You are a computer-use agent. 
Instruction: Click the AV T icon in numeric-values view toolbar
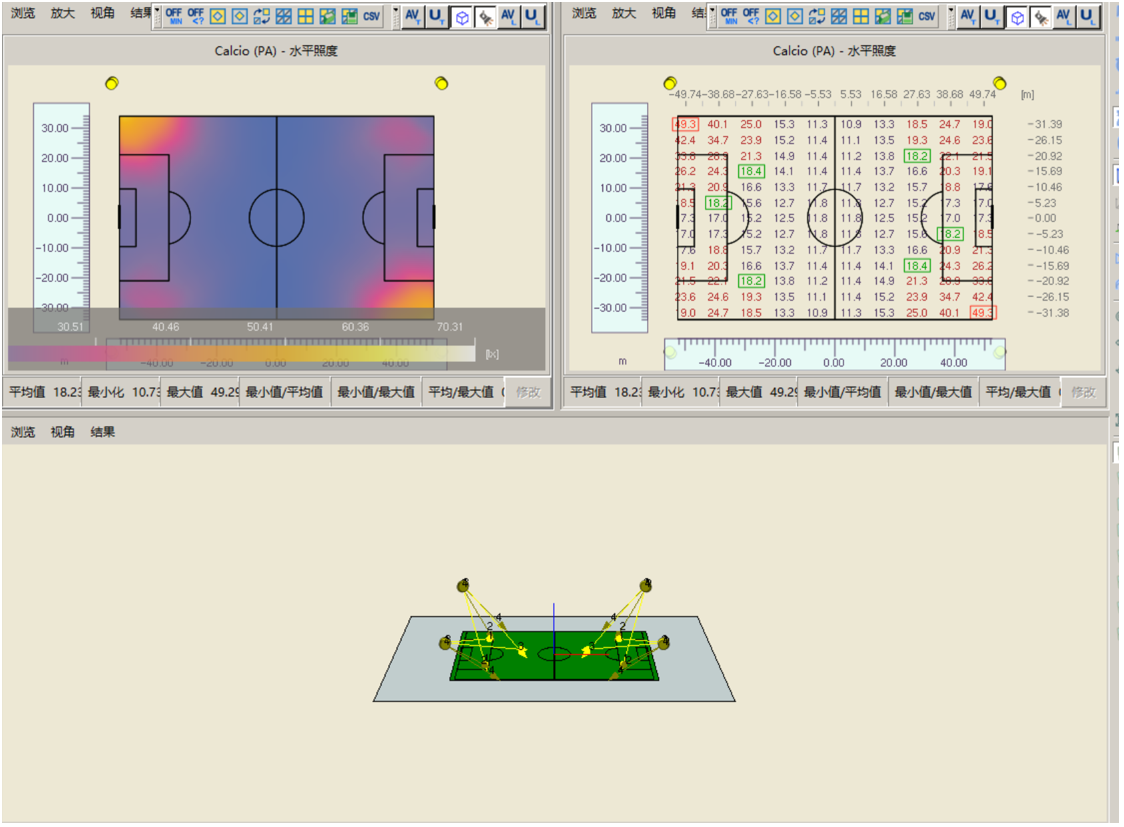click(x=968, y=16)
